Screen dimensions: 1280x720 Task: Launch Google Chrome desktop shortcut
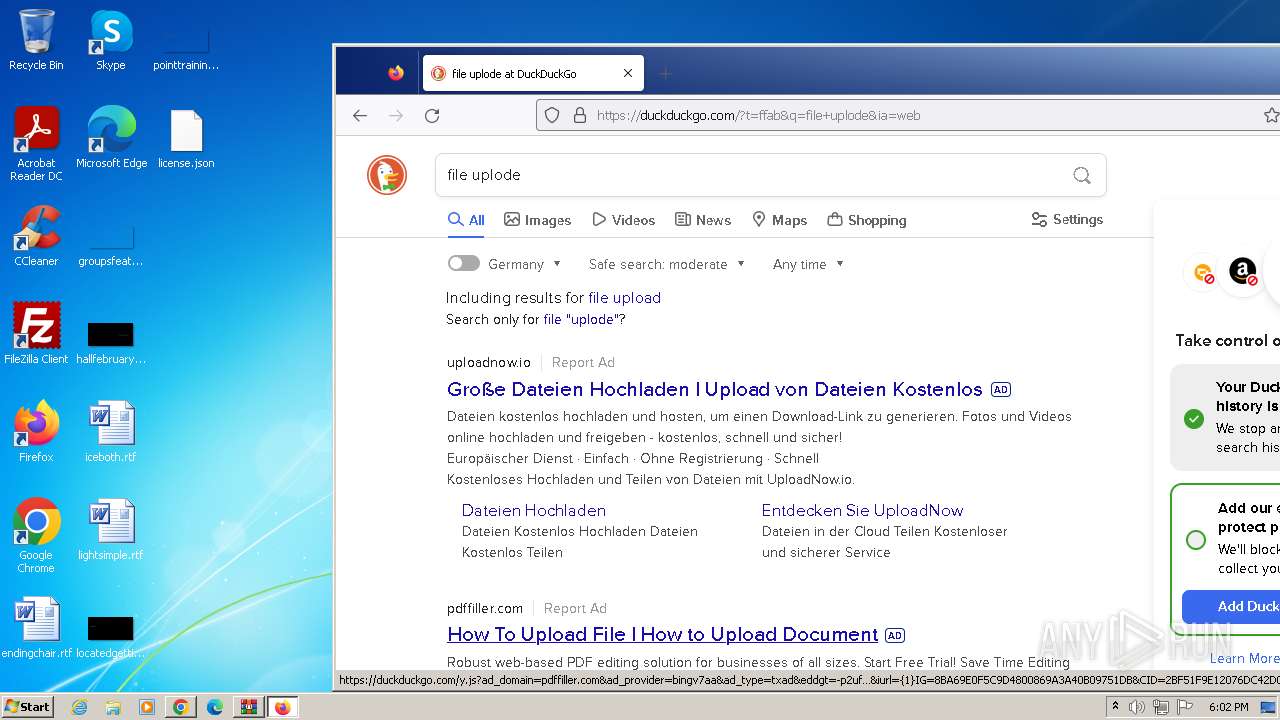coord(36,536)
